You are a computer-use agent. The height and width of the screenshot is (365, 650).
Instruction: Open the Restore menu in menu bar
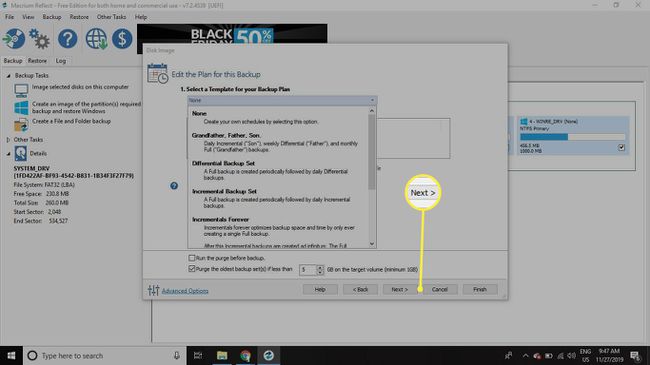(x=79, y=17)
